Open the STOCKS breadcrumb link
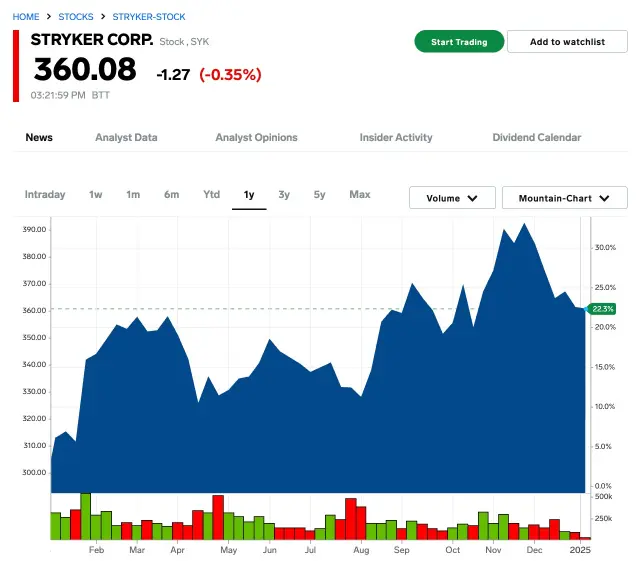The image size is (640, 561). (x=76, y=17)
